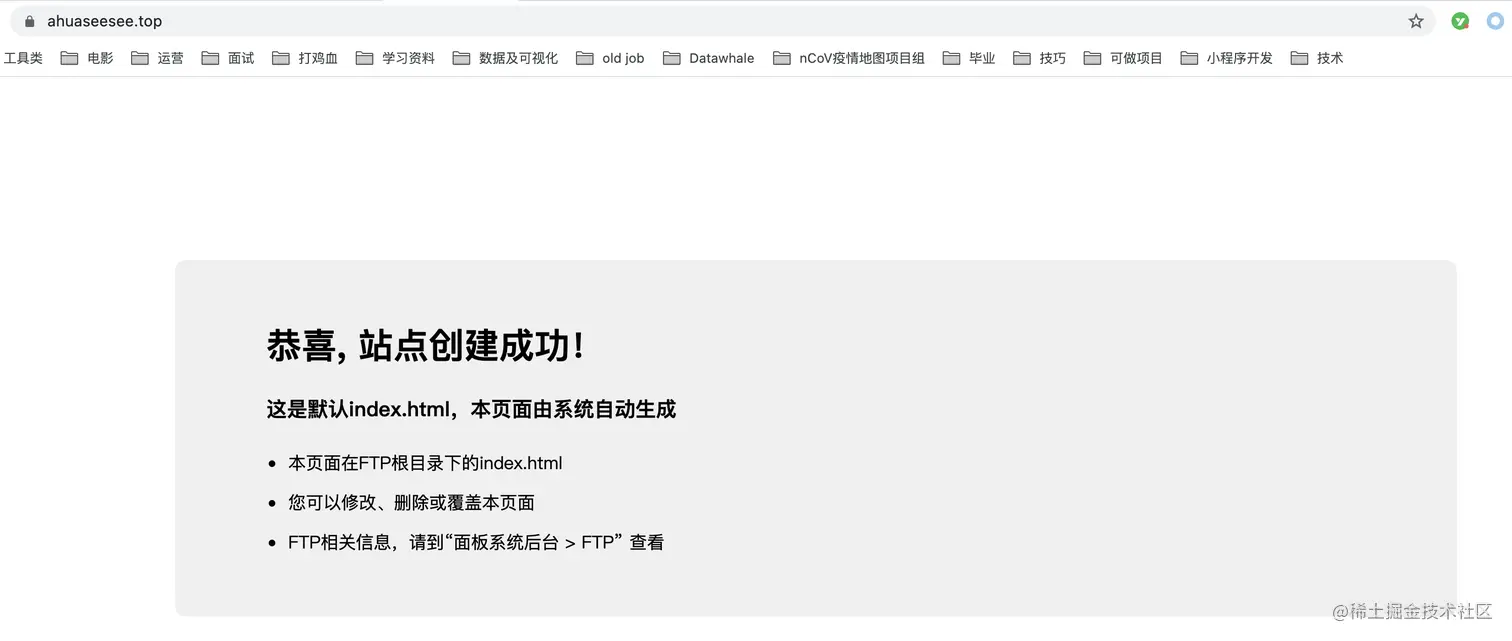
Task: Open the 面试 bookmark folder
Action: 228,58
